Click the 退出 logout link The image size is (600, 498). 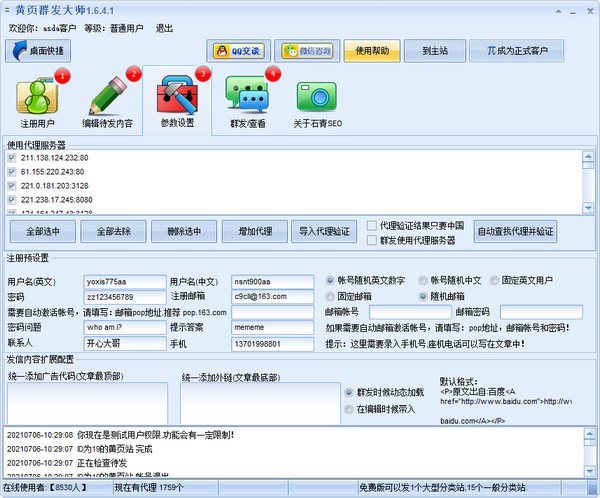click(166, 30)
